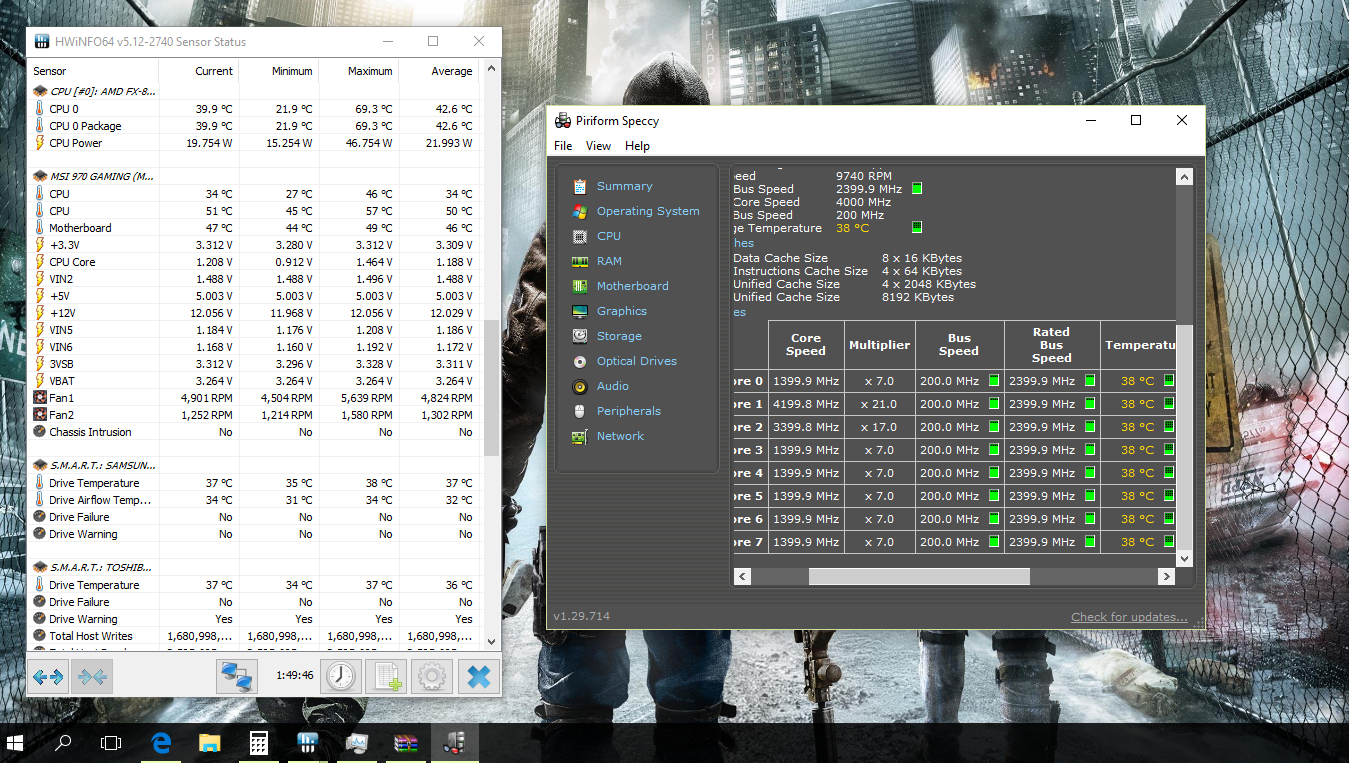
Task: Click HWiNFO scrollbar up arrow
Action: 491,68
